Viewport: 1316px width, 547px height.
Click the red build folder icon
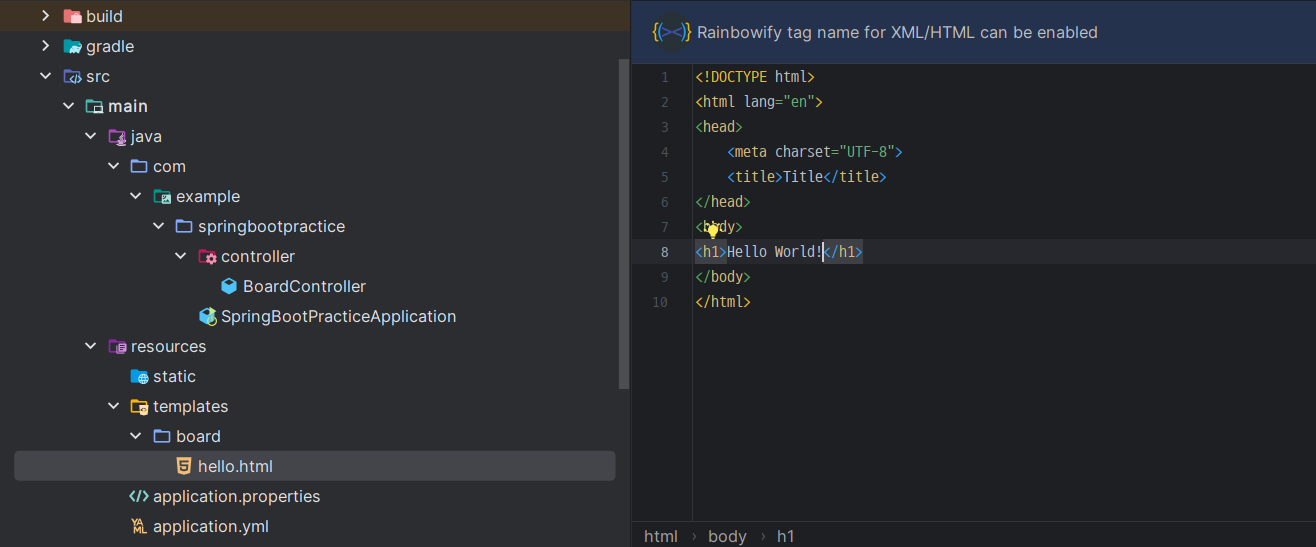click(72, 16)
